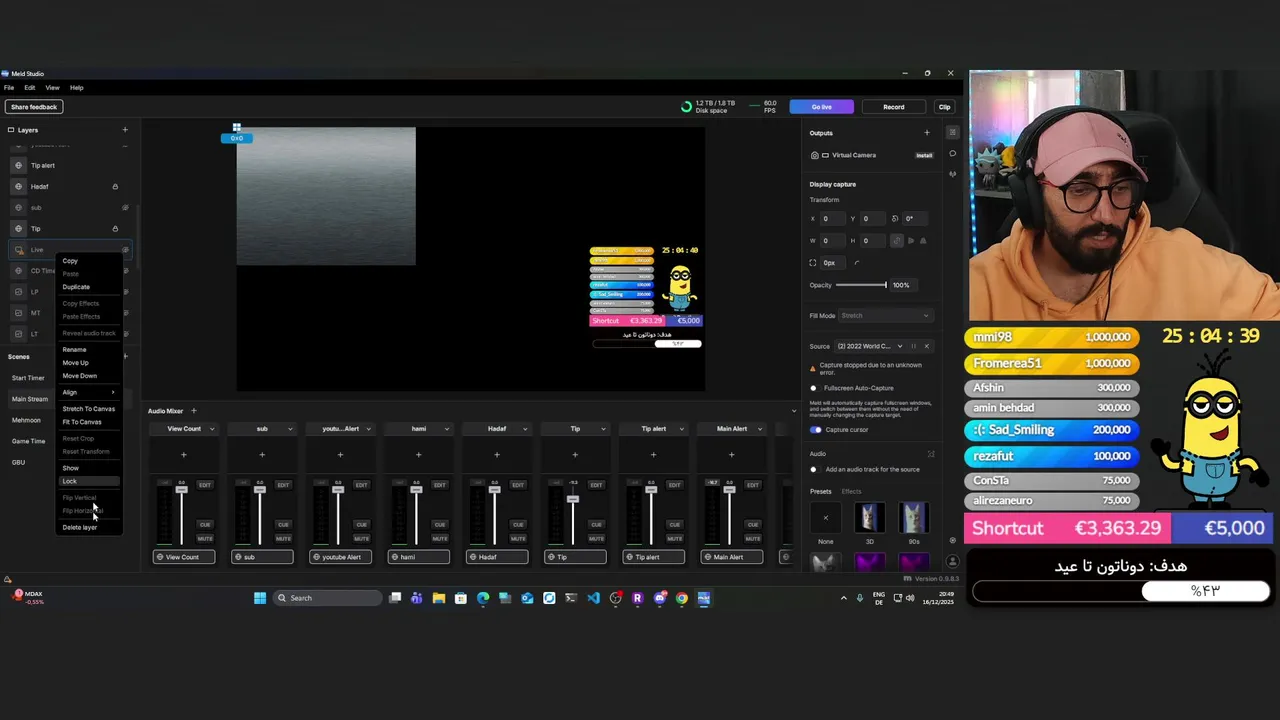Install the Virtual Camera

924,155
